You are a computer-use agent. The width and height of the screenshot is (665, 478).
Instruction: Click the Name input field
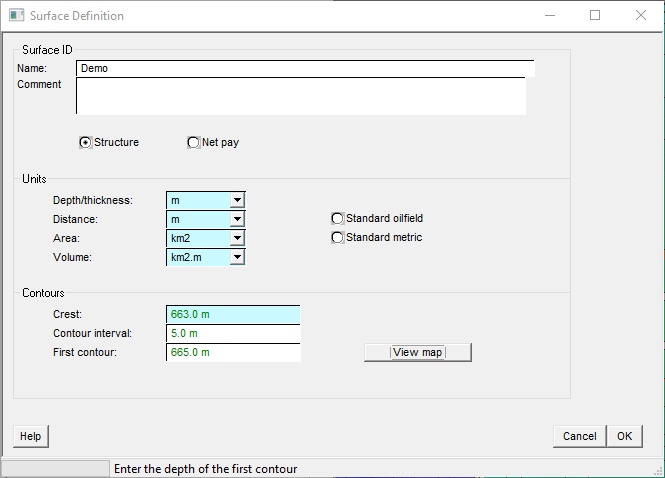click(x=304, y=68)
